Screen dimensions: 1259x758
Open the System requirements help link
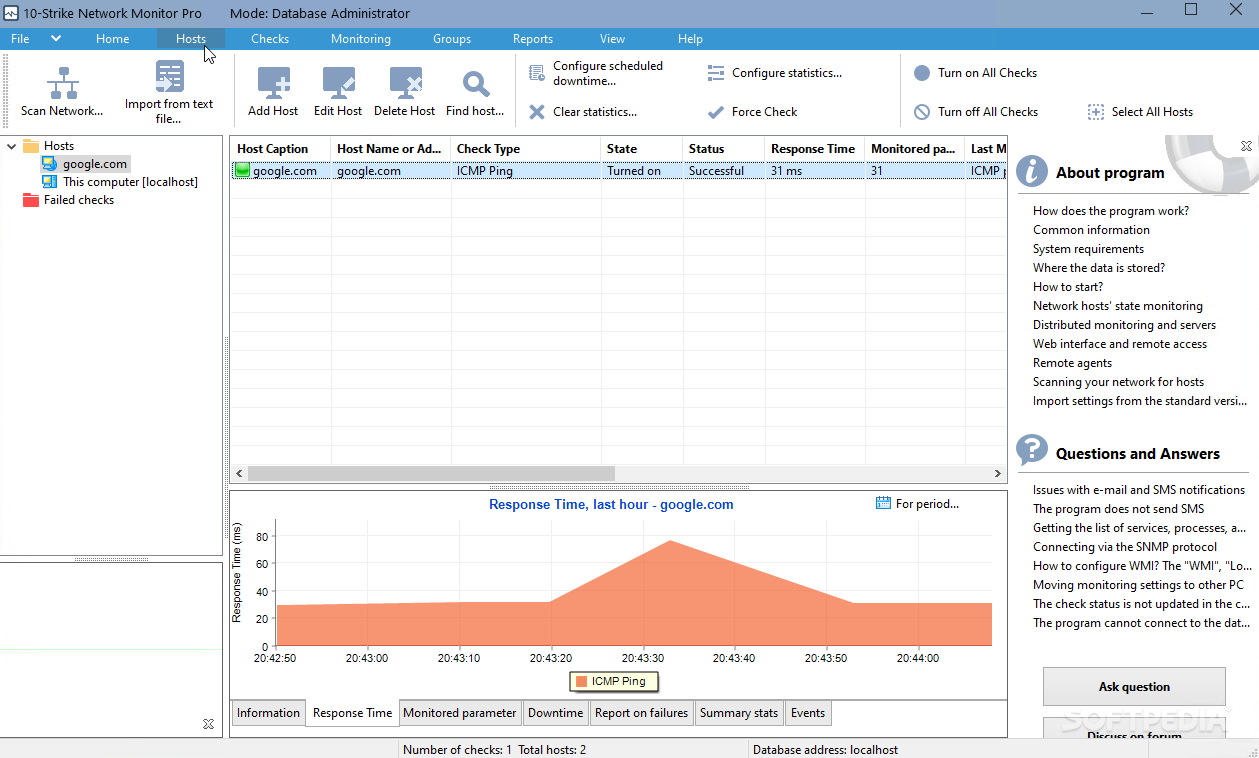(1088, 249)
